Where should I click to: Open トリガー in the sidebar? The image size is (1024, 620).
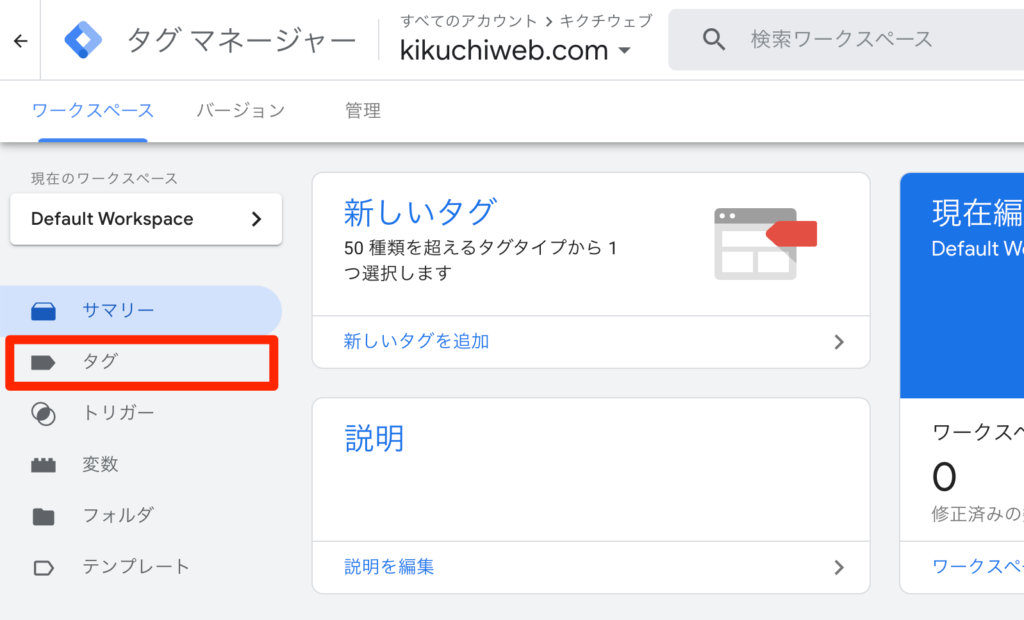coord(141,414)
